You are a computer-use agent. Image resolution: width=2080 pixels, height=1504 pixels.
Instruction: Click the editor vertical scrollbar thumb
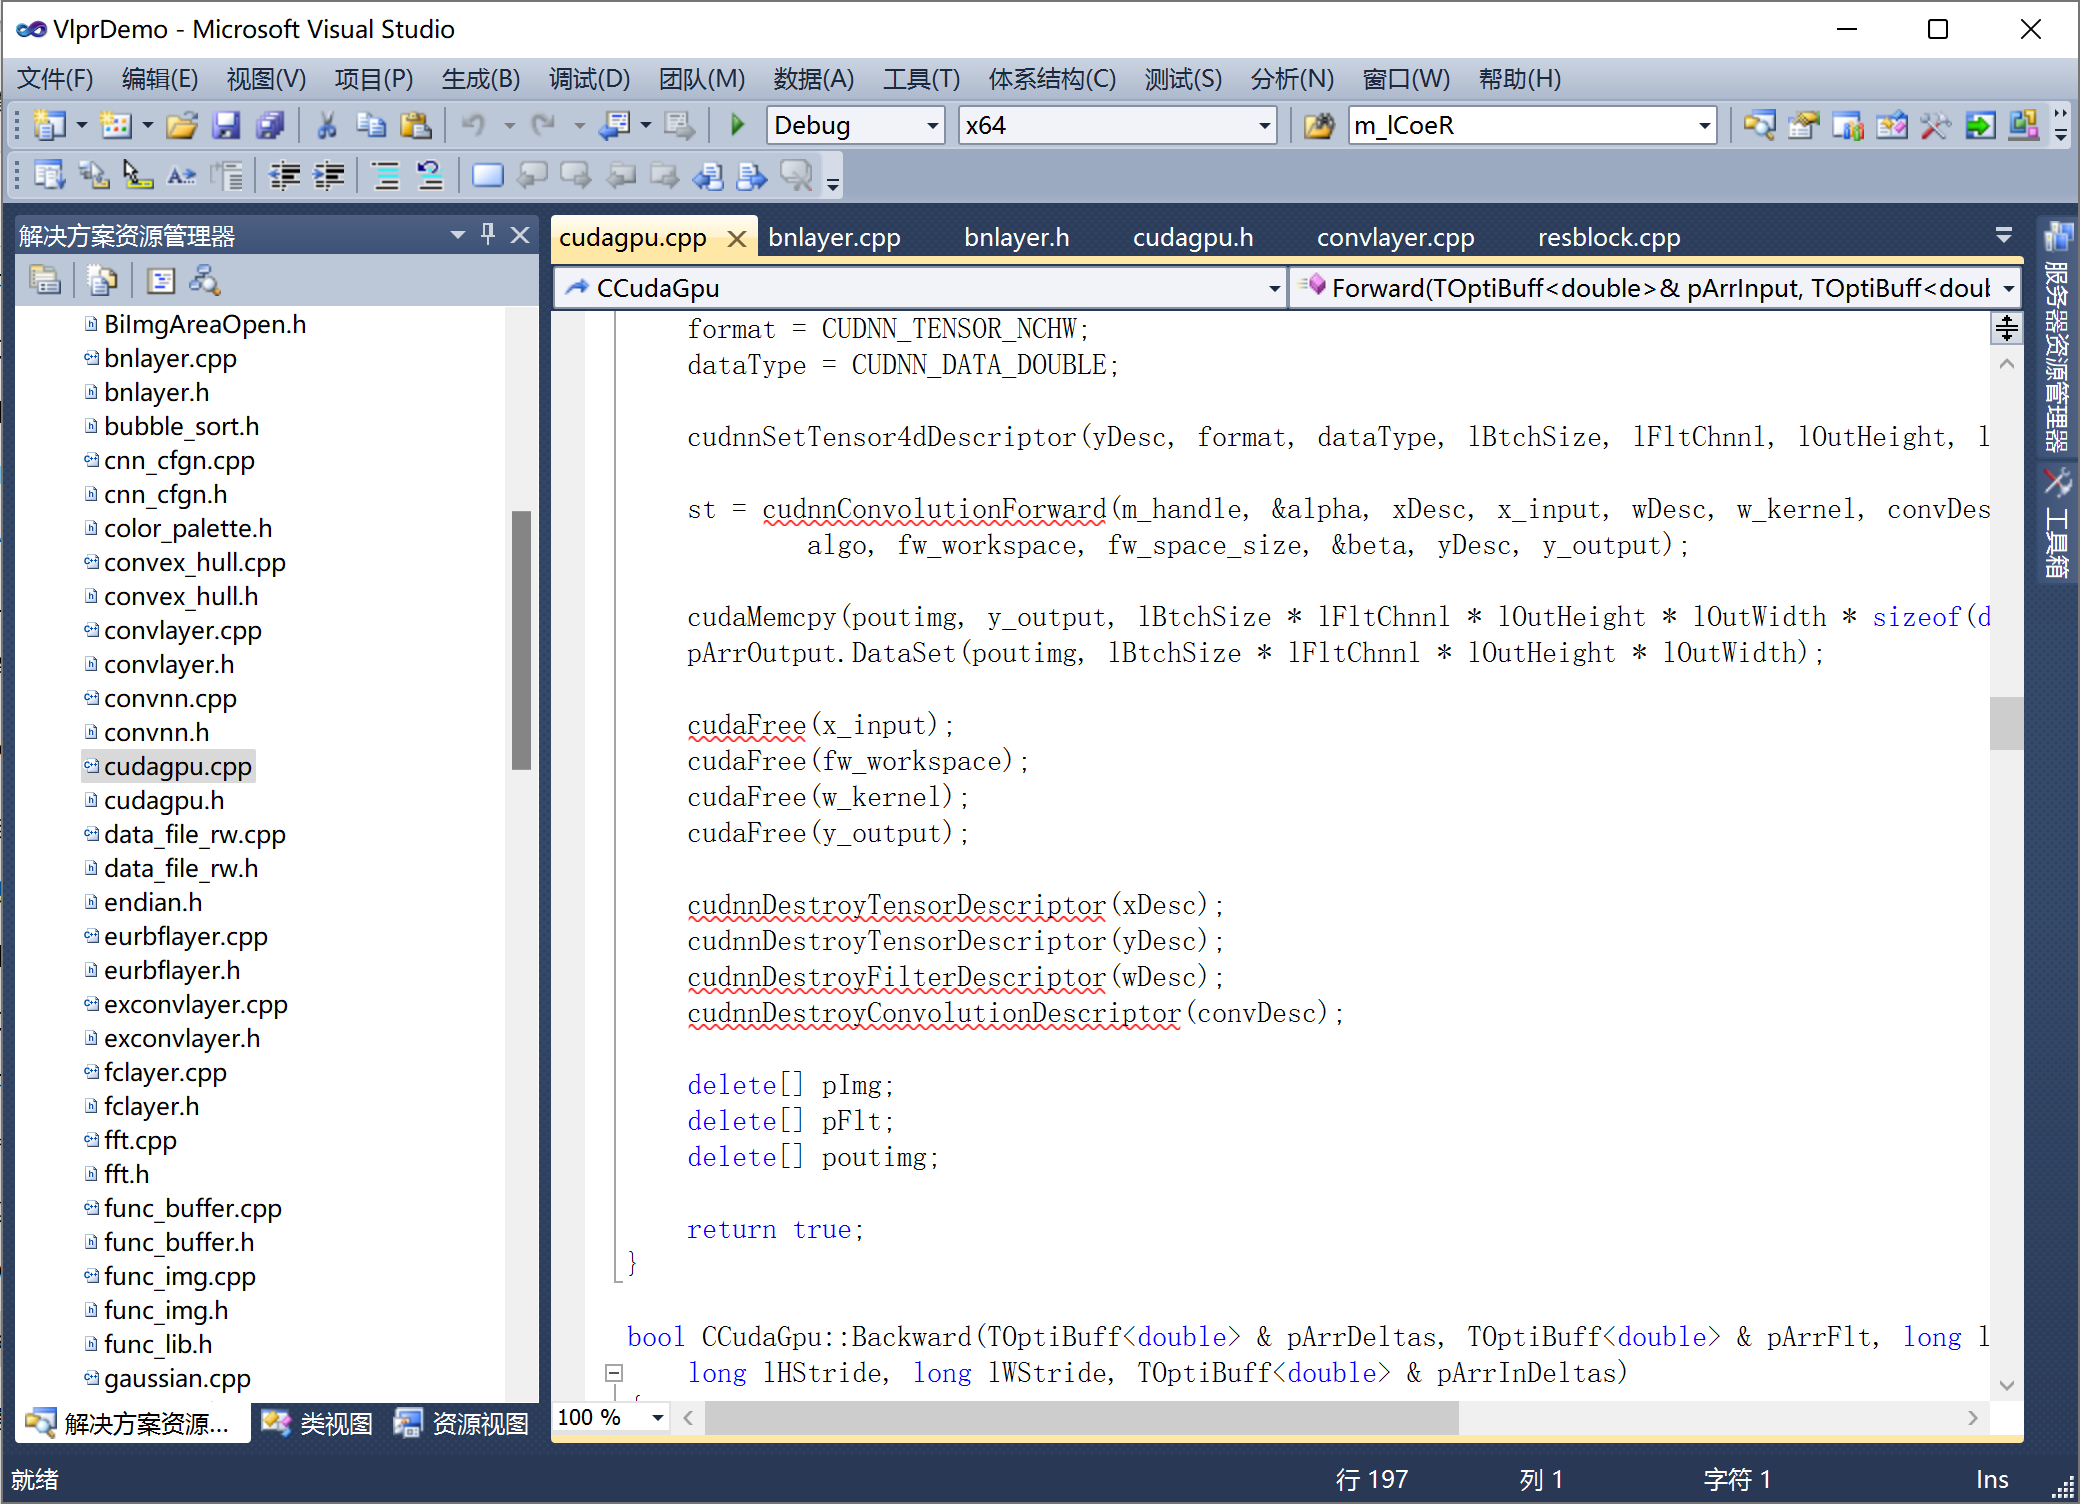2006,722
